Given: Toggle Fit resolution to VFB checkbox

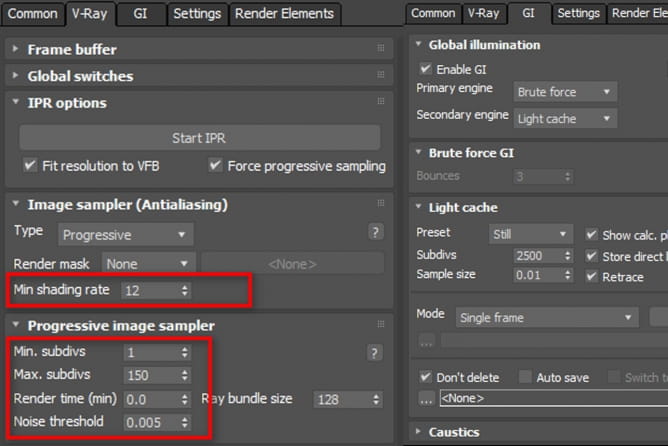Looking at the screenshot, I should point(29,165).
